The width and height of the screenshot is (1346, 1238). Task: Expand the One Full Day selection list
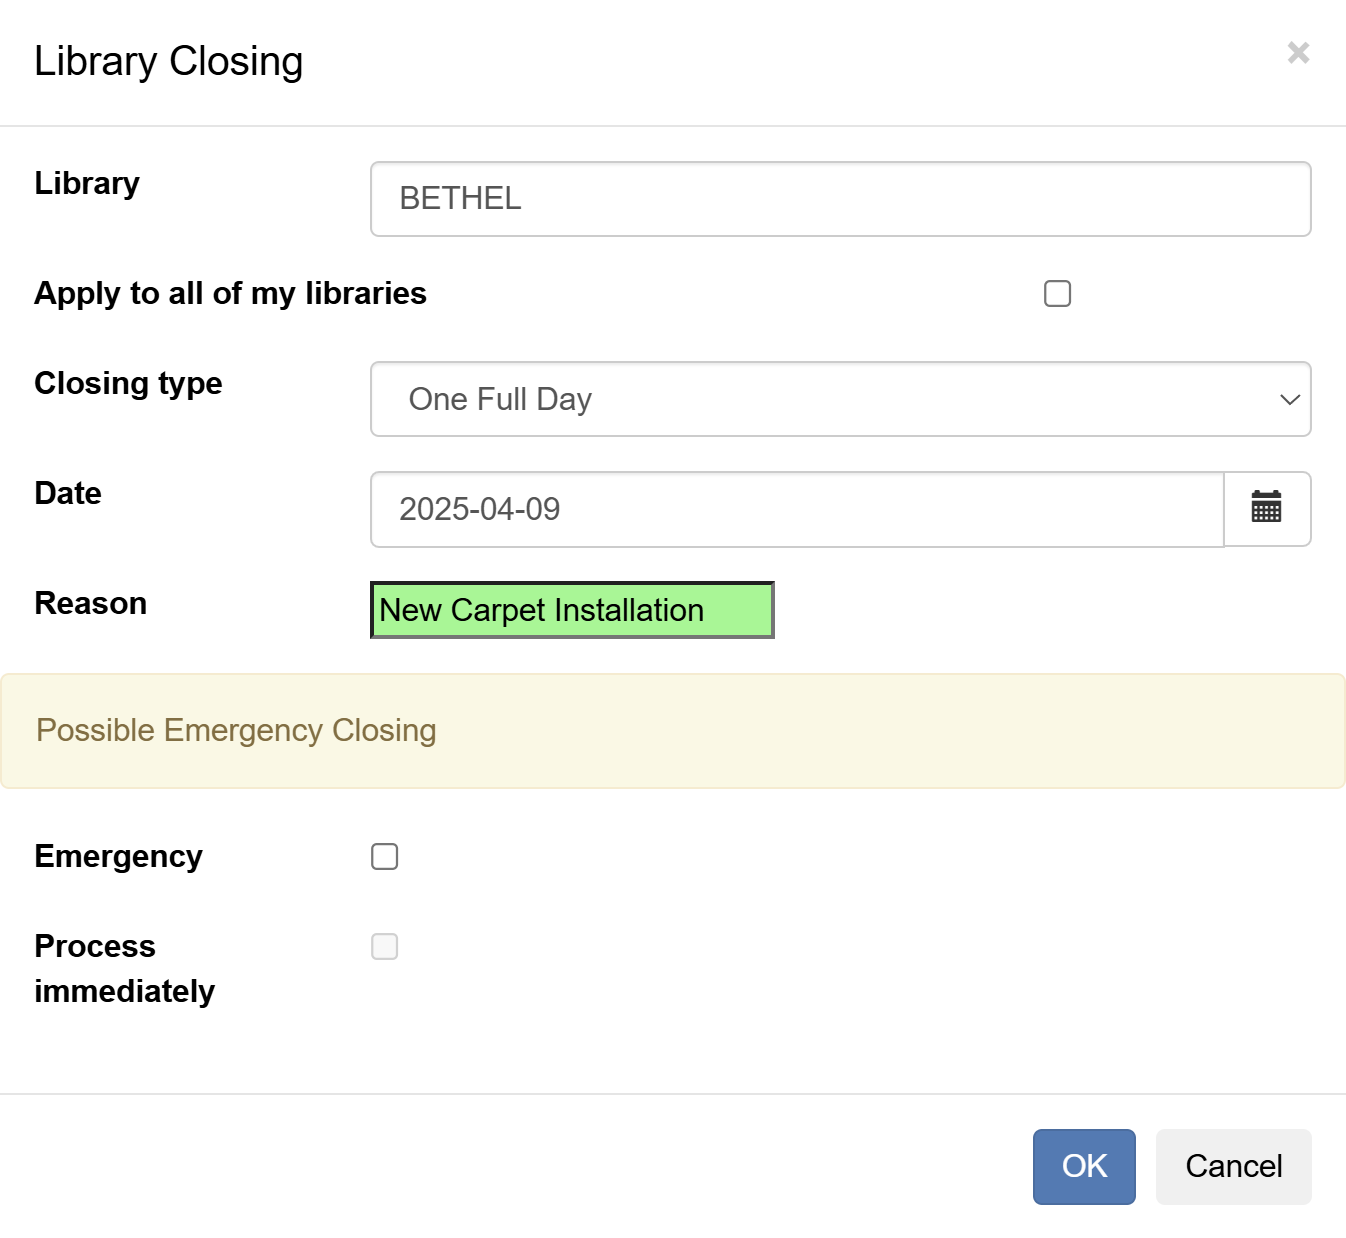pos(840,399)
